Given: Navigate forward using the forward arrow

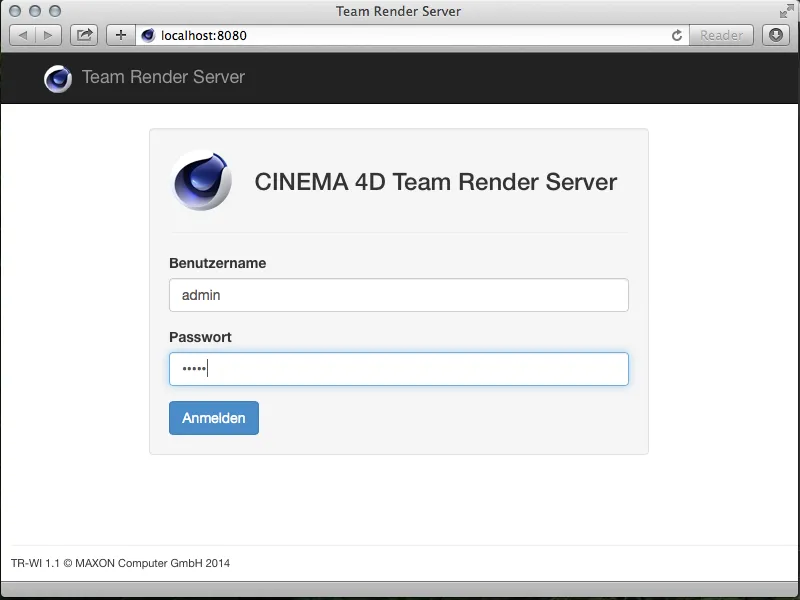Looking at the screenshot, I should point(49,34).
